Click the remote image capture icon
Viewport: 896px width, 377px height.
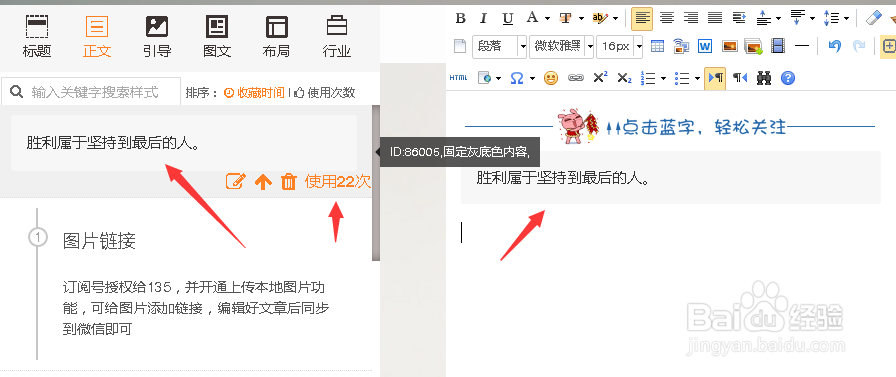coord(681,46)
